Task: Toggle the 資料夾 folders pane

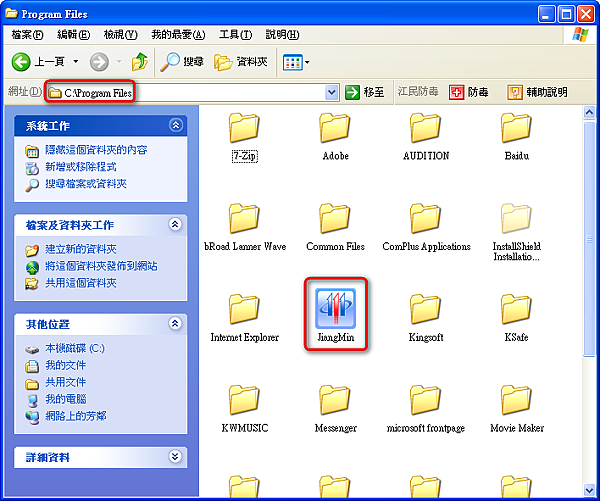Action: [241, 62]
